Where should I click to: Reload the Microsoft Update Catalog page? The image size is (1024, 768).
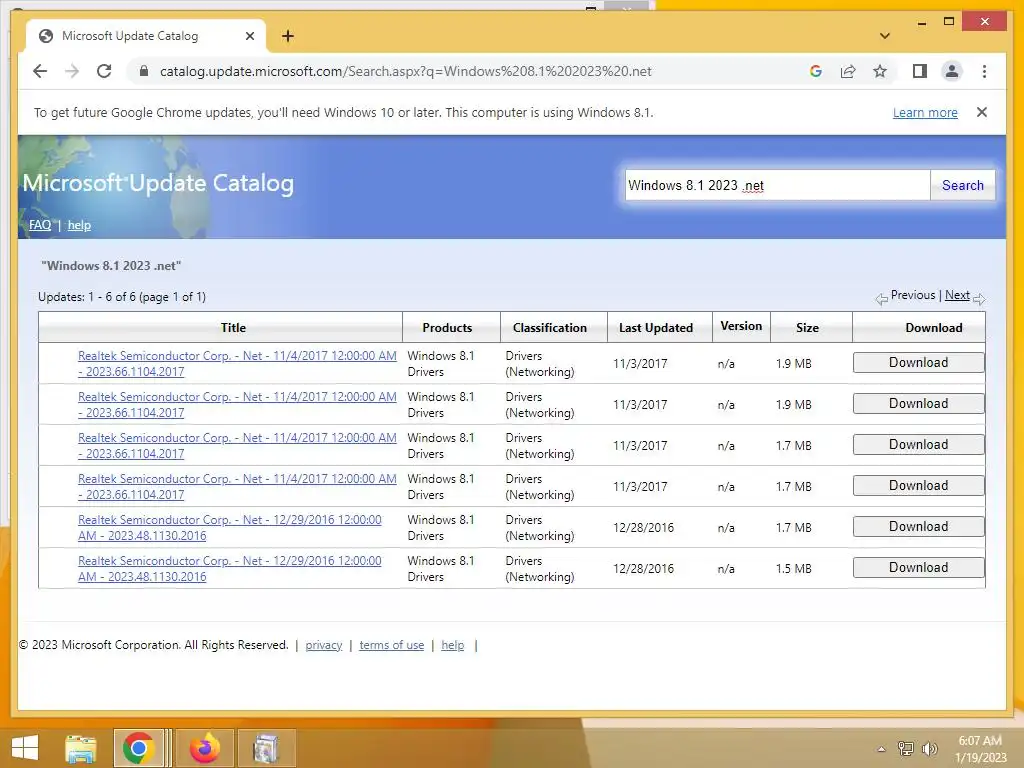click(x=104, y=71)
